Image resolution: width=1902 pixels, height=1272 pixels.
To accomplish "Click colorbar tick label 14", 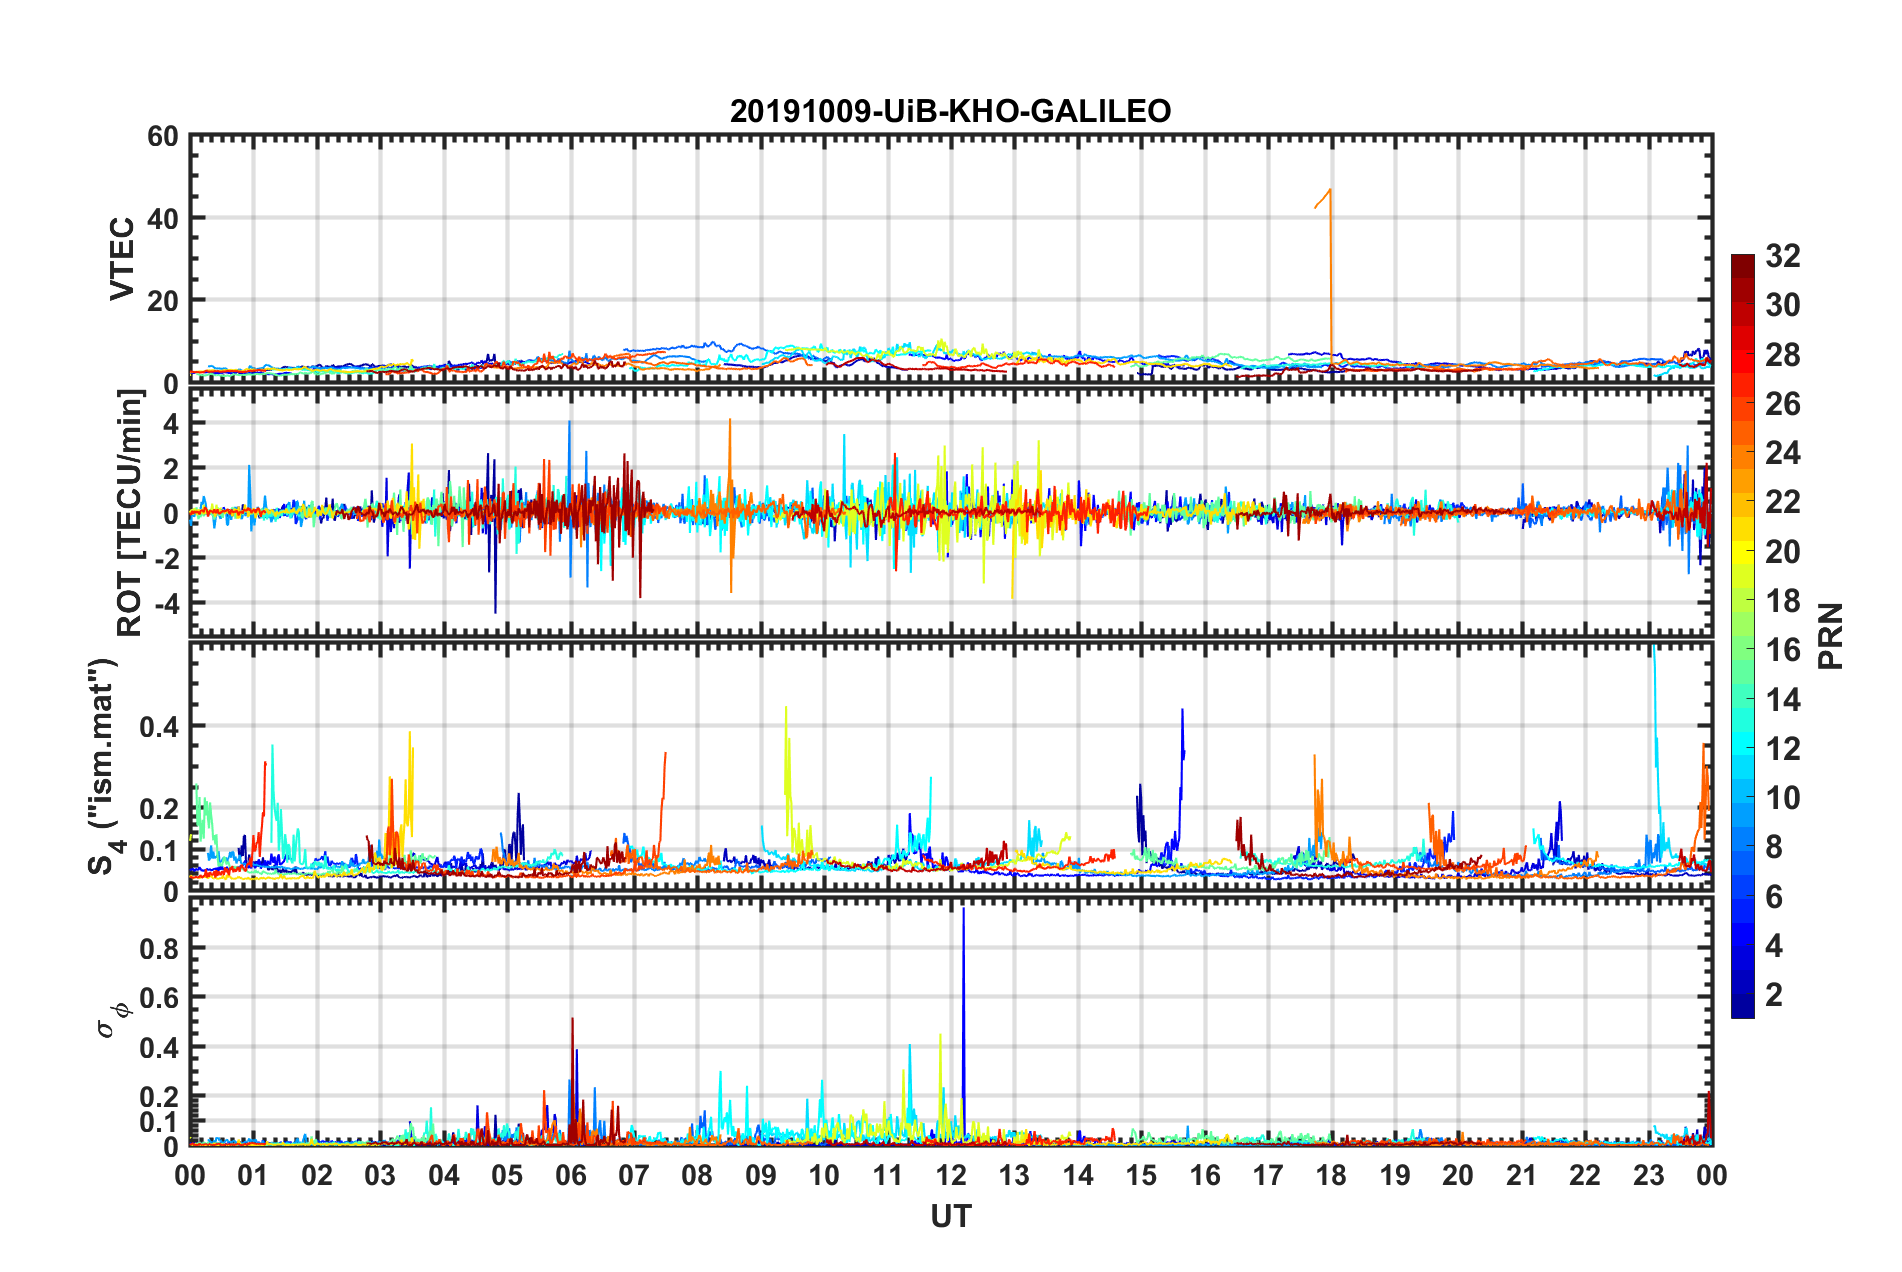I will 1783,700.
